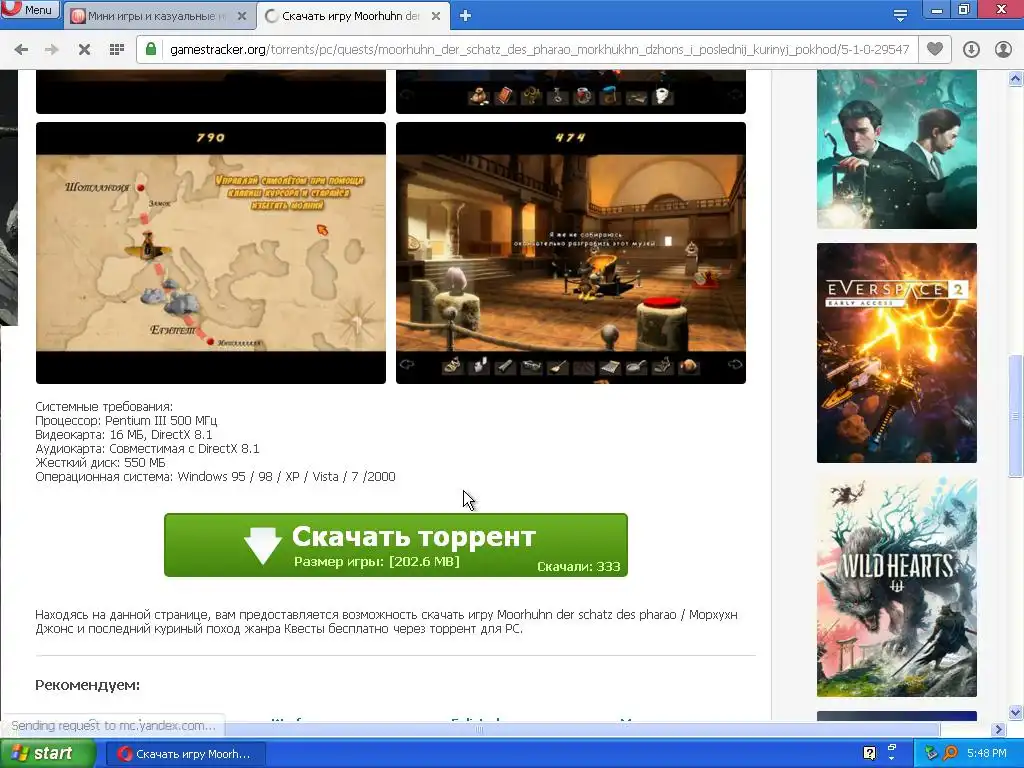The height and width of the screenshot is (768, 1024).
Task: Click the vertical scrollbar up arrow
Action: point(1015,79)
